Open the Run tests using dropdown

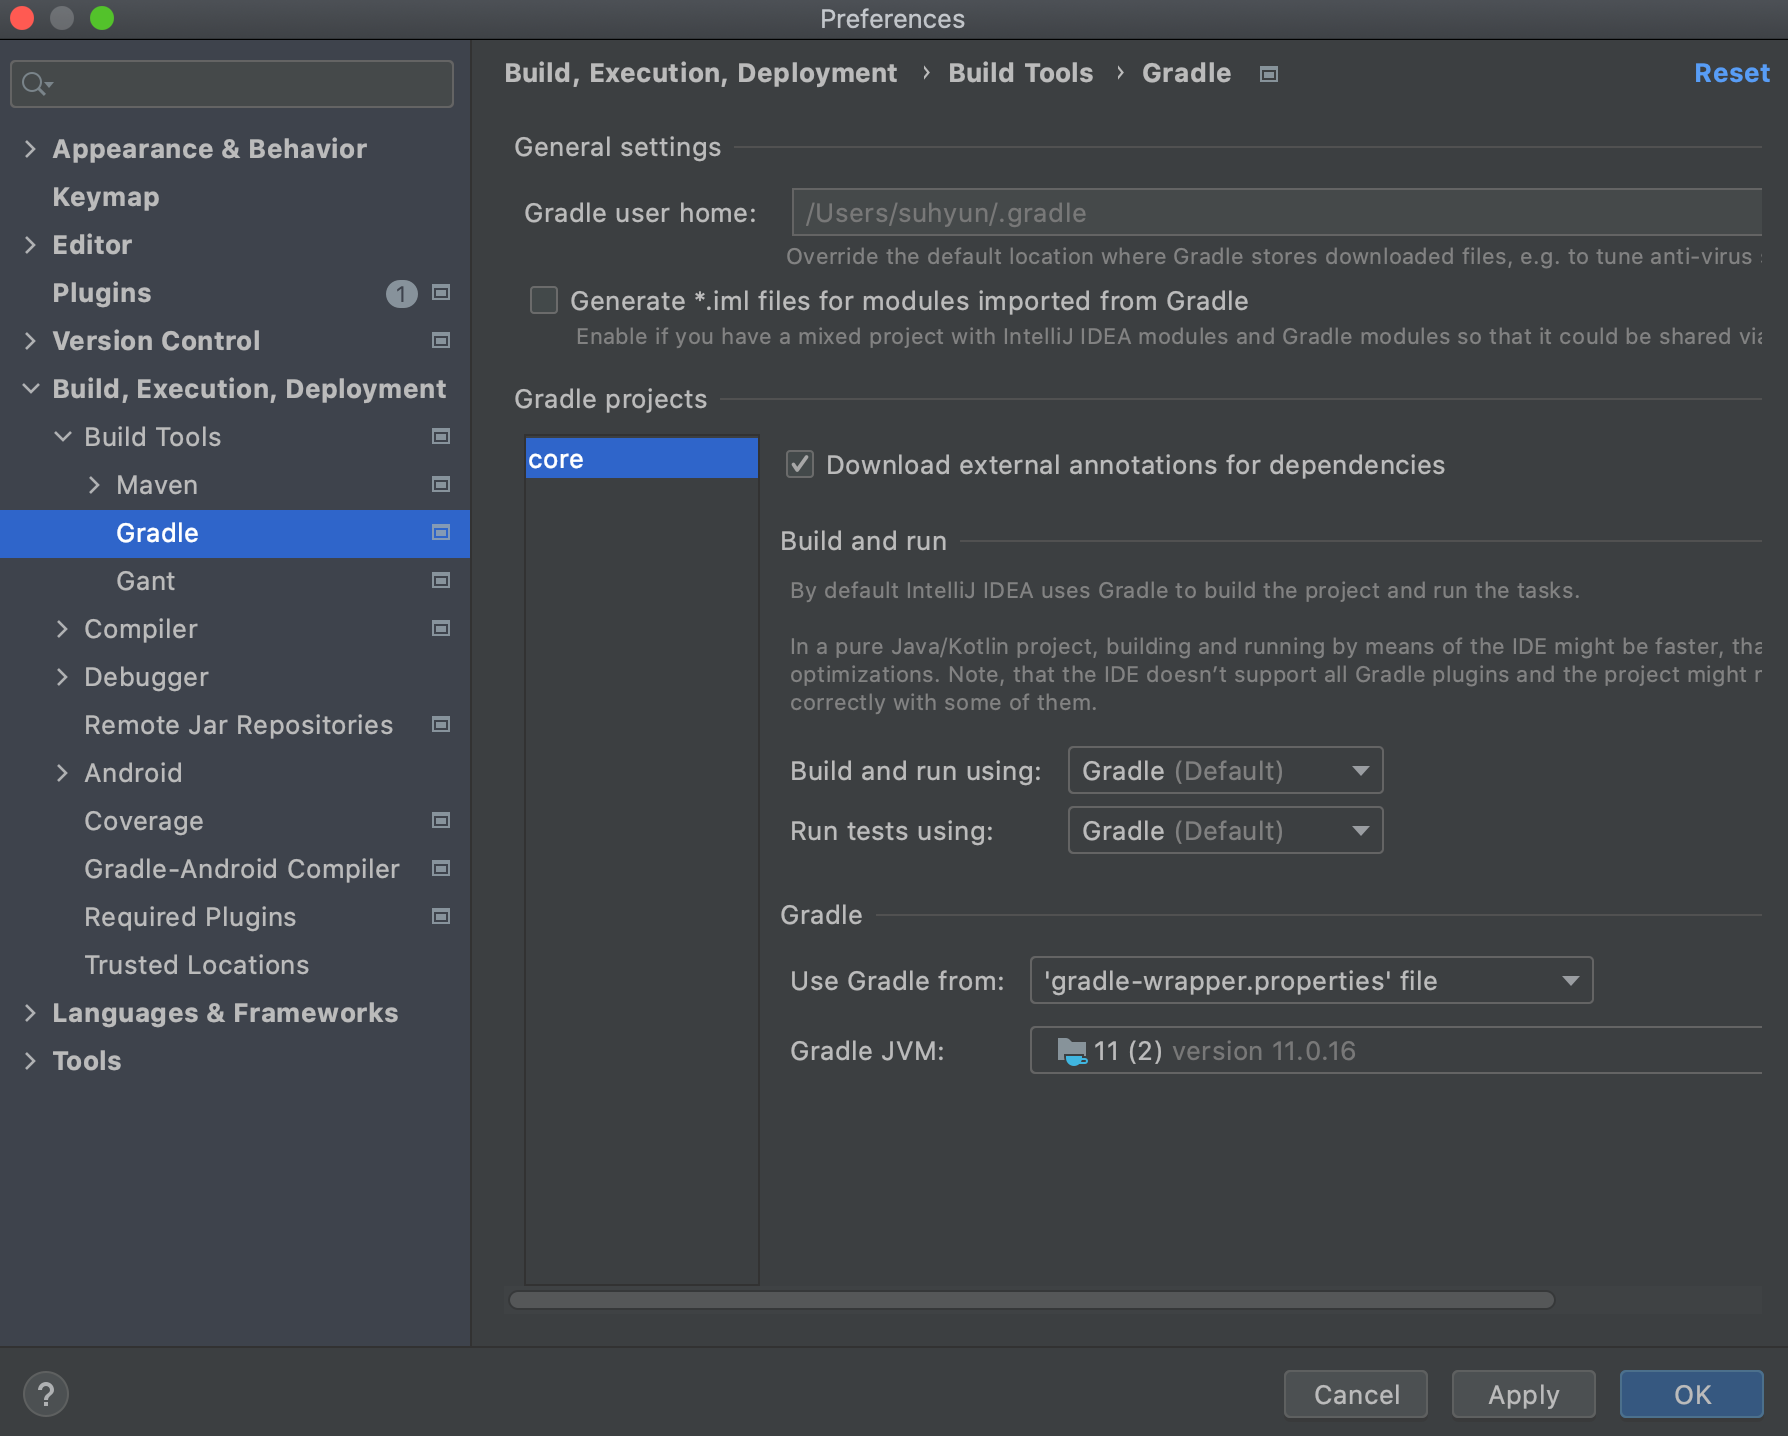coord(1225,830)
